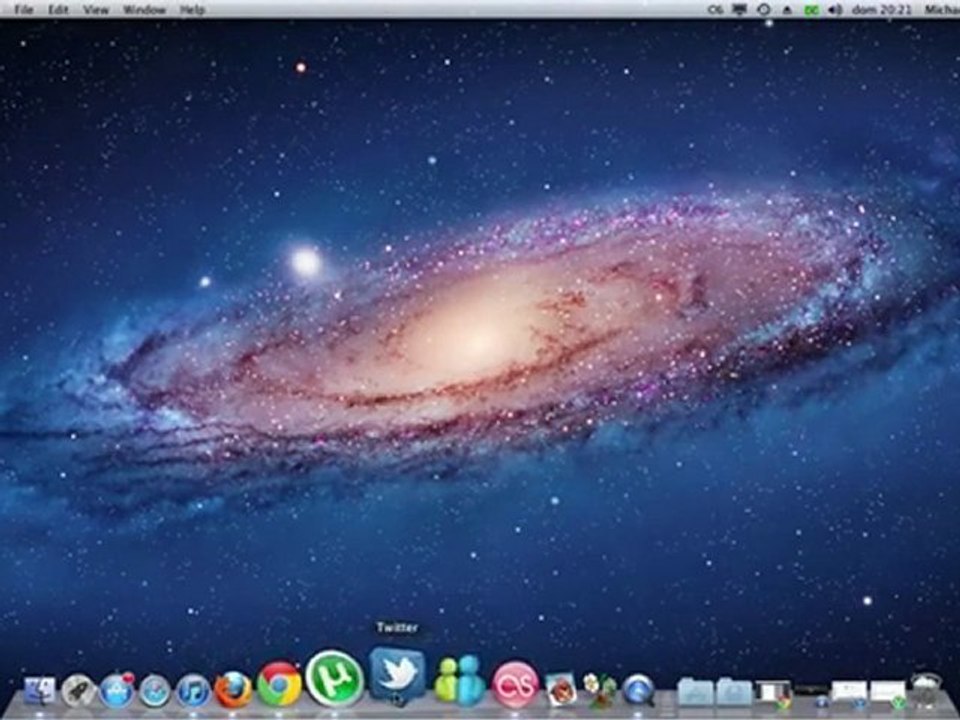This screenshot has width=960, height=720.
Task: Click the volume icon in menu bar
Action: click(x=835, y=9)
